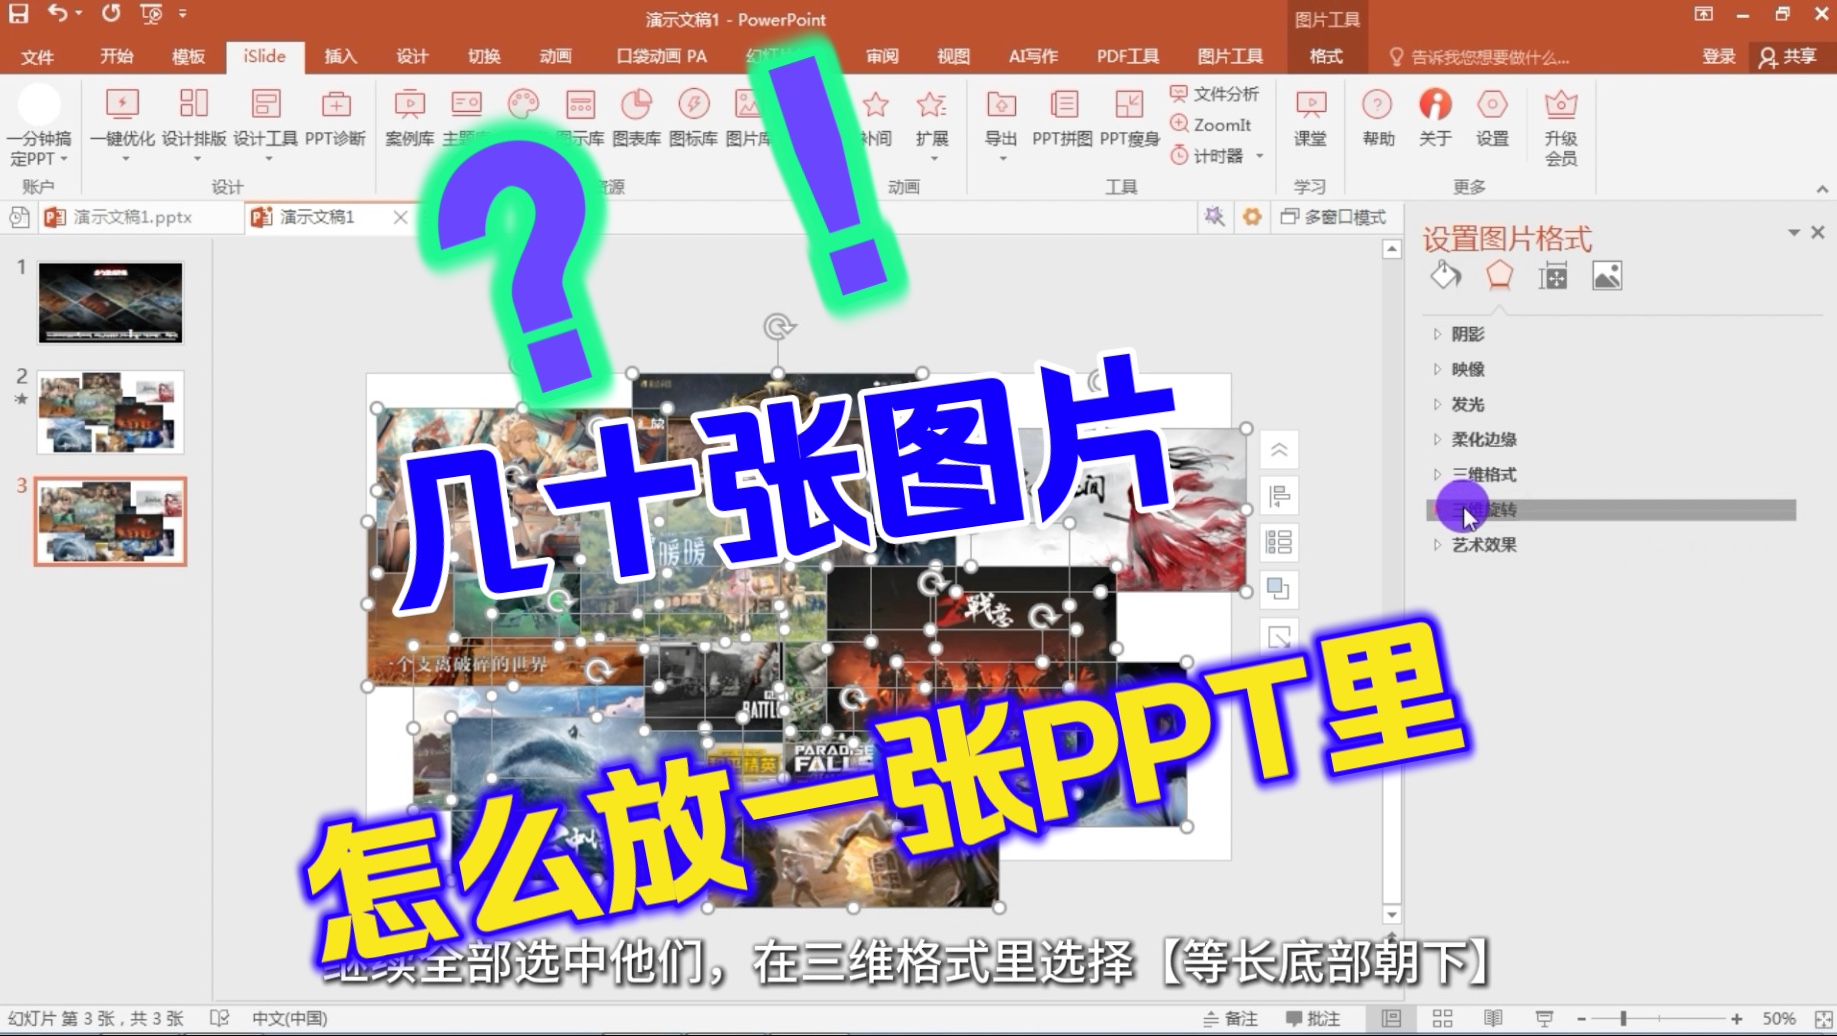Open the Picture settings icon in format pane
The width and height of the screenshot is (1837, 1036).
pyautogui.click(x=1608, y=275)
